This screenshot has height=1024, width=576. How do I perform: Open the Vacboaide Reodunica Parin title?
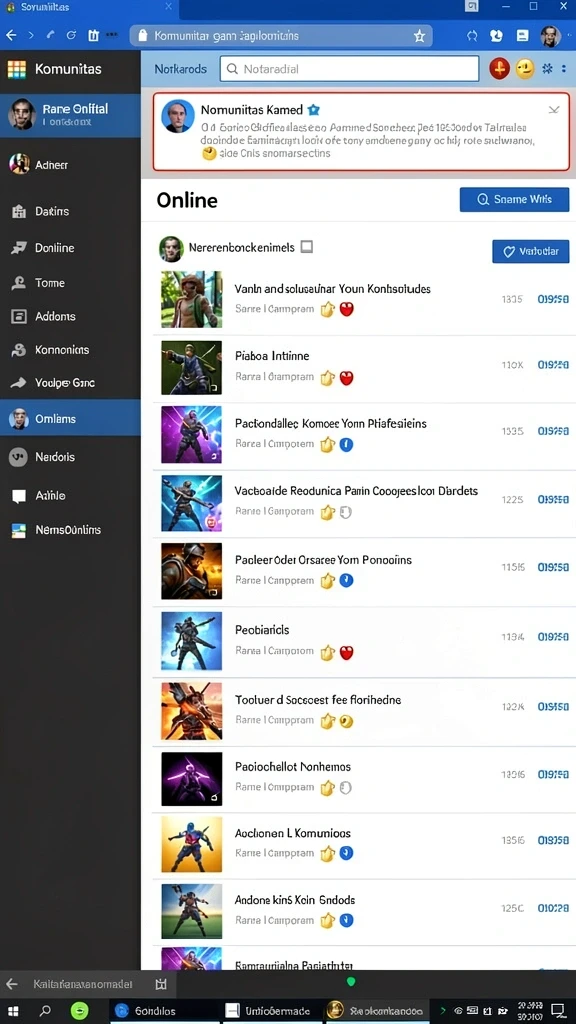point(356,491)
